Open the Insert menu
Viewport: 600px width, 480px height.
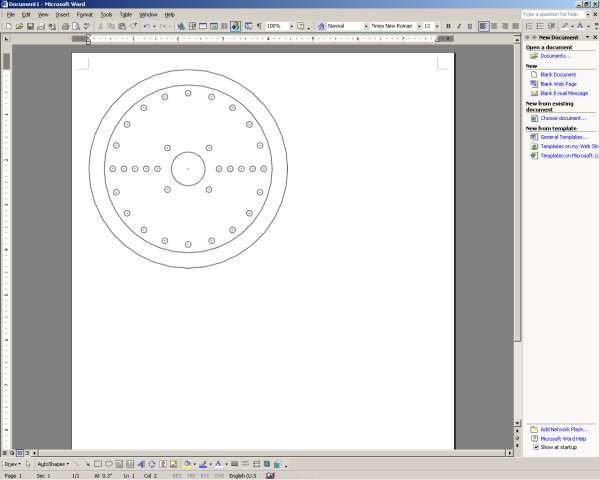62,15
